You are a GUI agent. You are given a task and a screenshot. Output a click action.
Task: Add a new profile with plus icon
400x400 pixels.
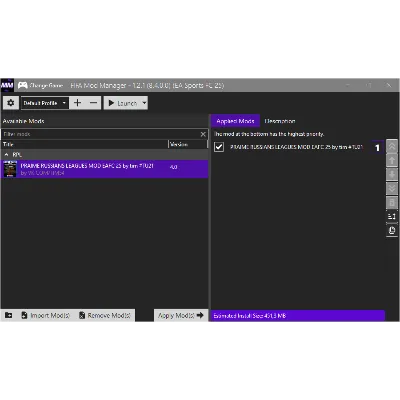(x=77, y=103)
